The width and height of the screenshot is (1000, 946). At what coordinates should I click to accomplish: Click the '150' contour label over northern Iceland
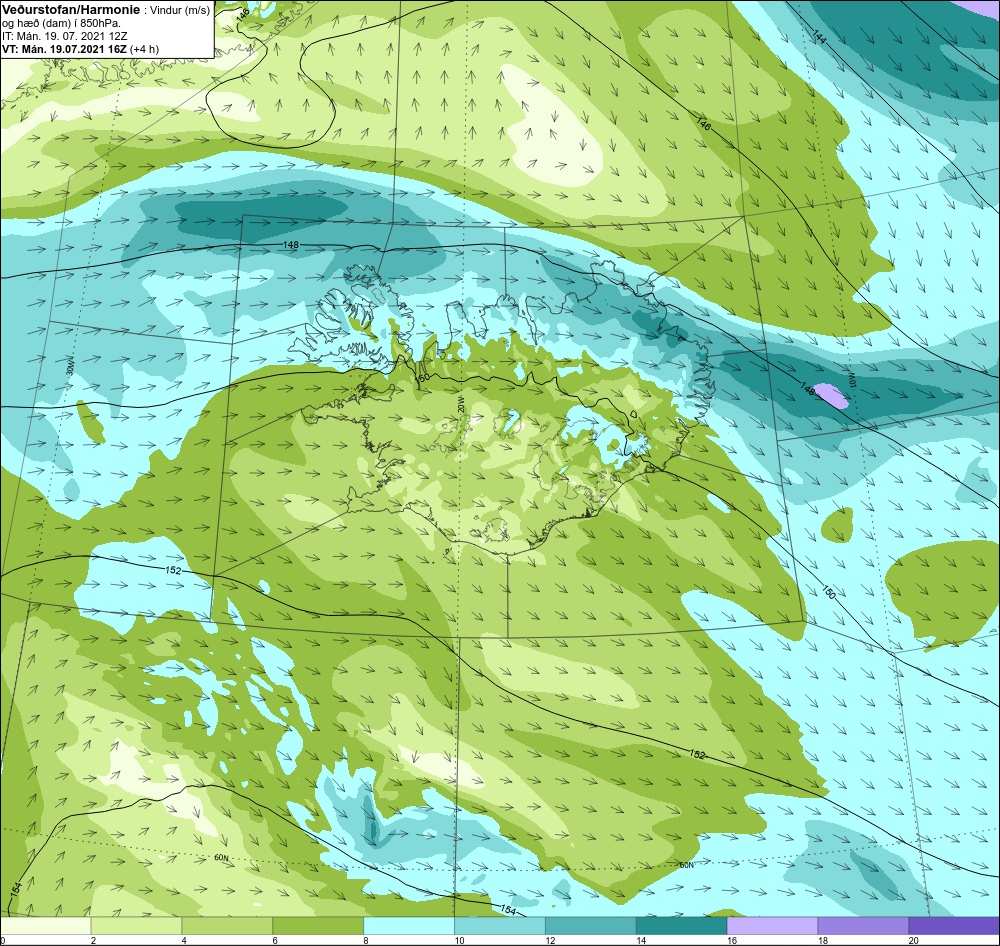coord(422,378)
